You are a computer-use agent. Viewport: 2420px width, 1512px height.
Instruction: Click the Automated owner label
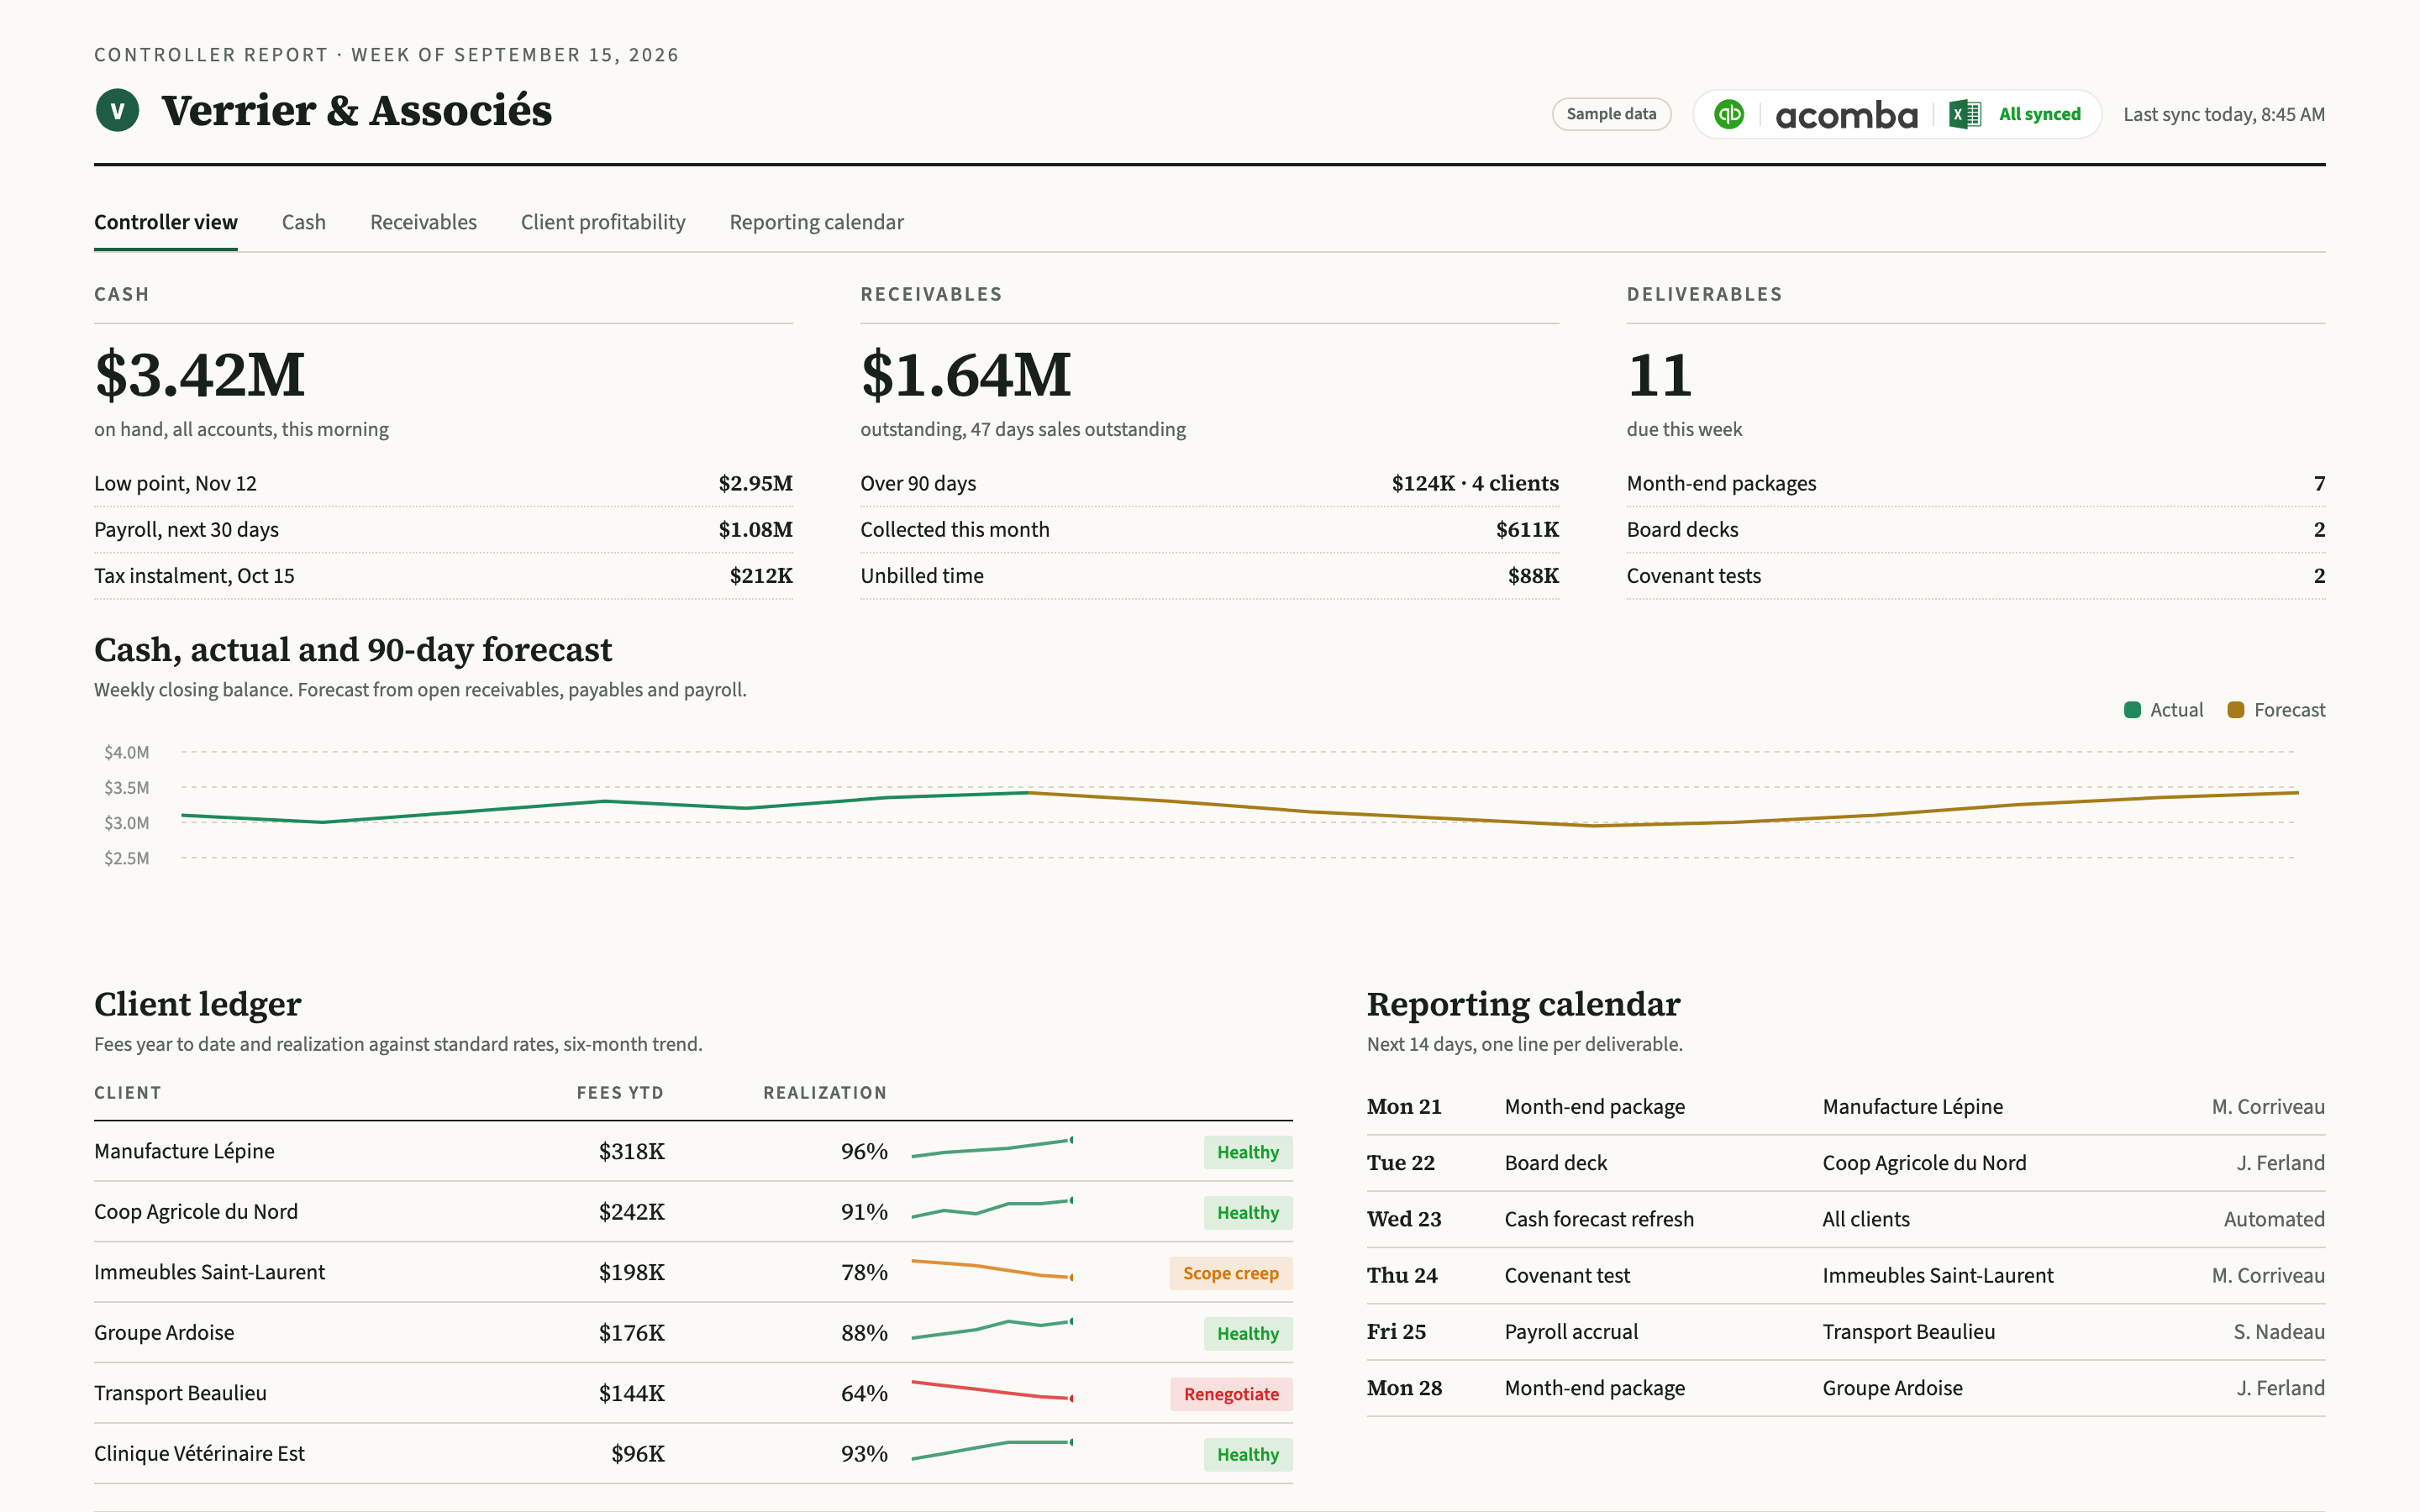click(2274, 1219)
